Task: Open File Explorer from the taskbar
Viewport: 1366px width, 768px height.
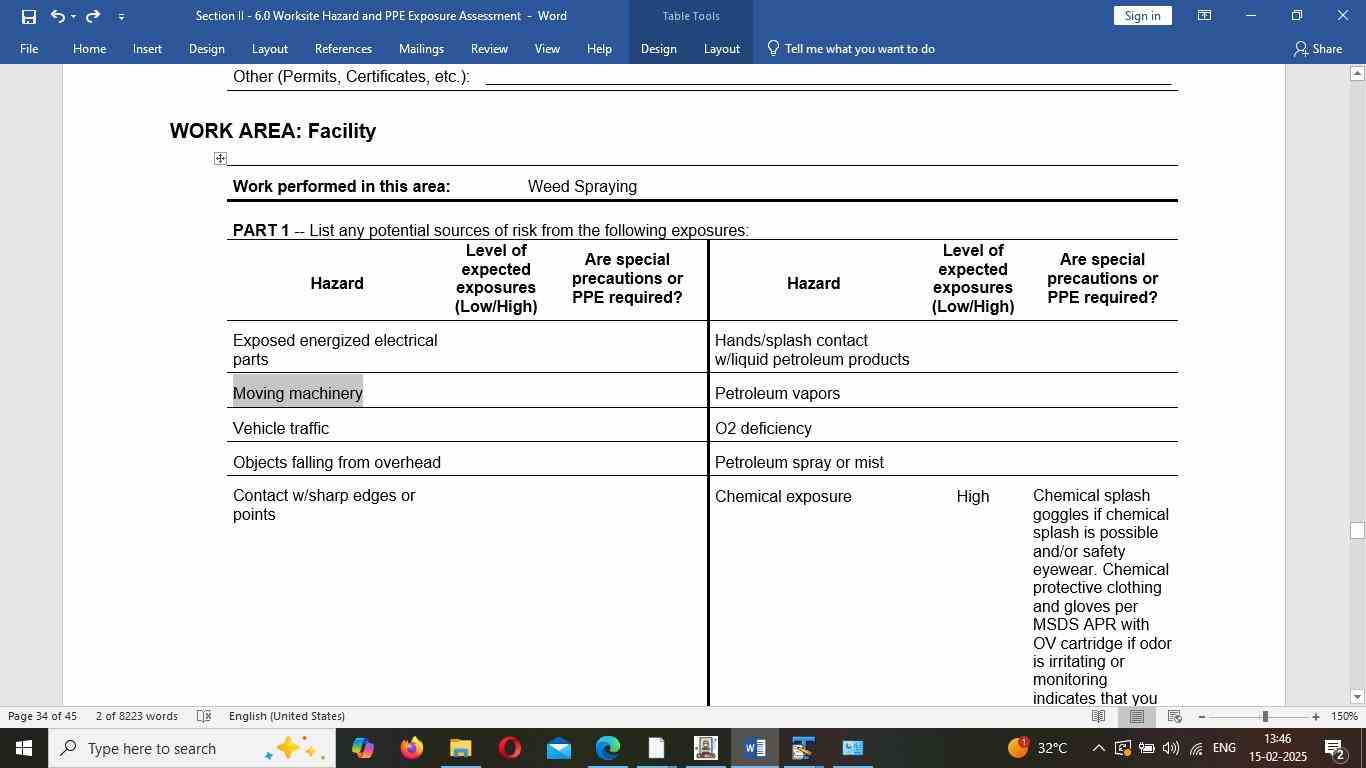Action: pos(460,748)
